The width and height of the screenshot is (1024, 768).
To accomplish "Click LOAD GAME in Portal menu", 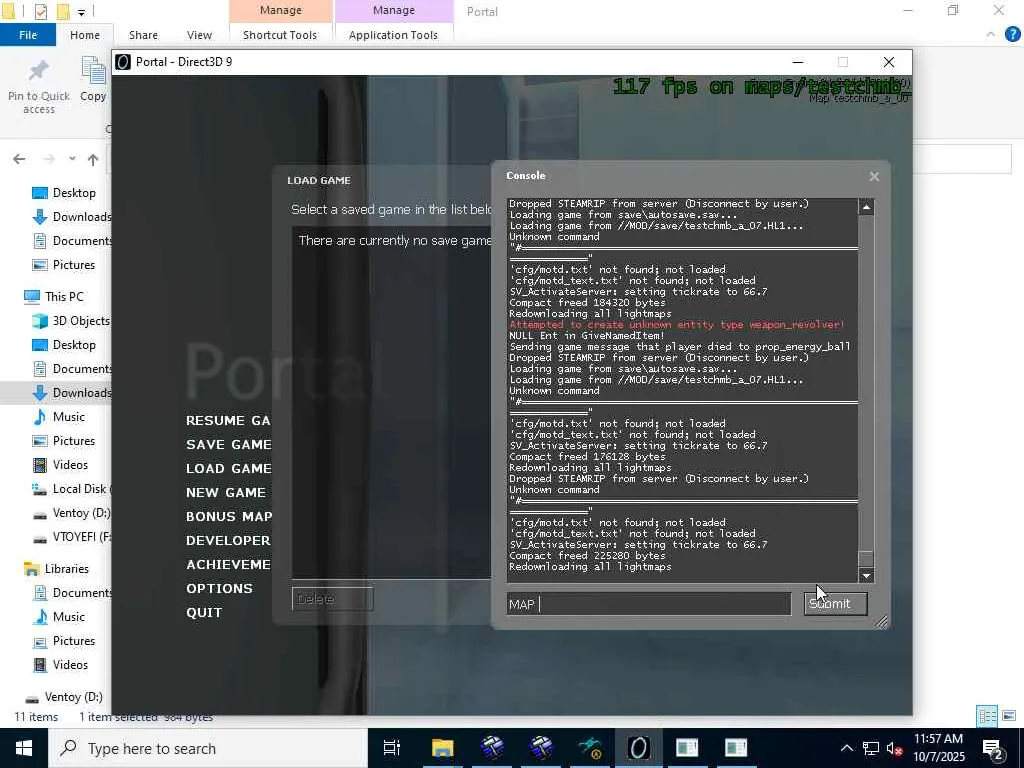I will click(229, 468).
